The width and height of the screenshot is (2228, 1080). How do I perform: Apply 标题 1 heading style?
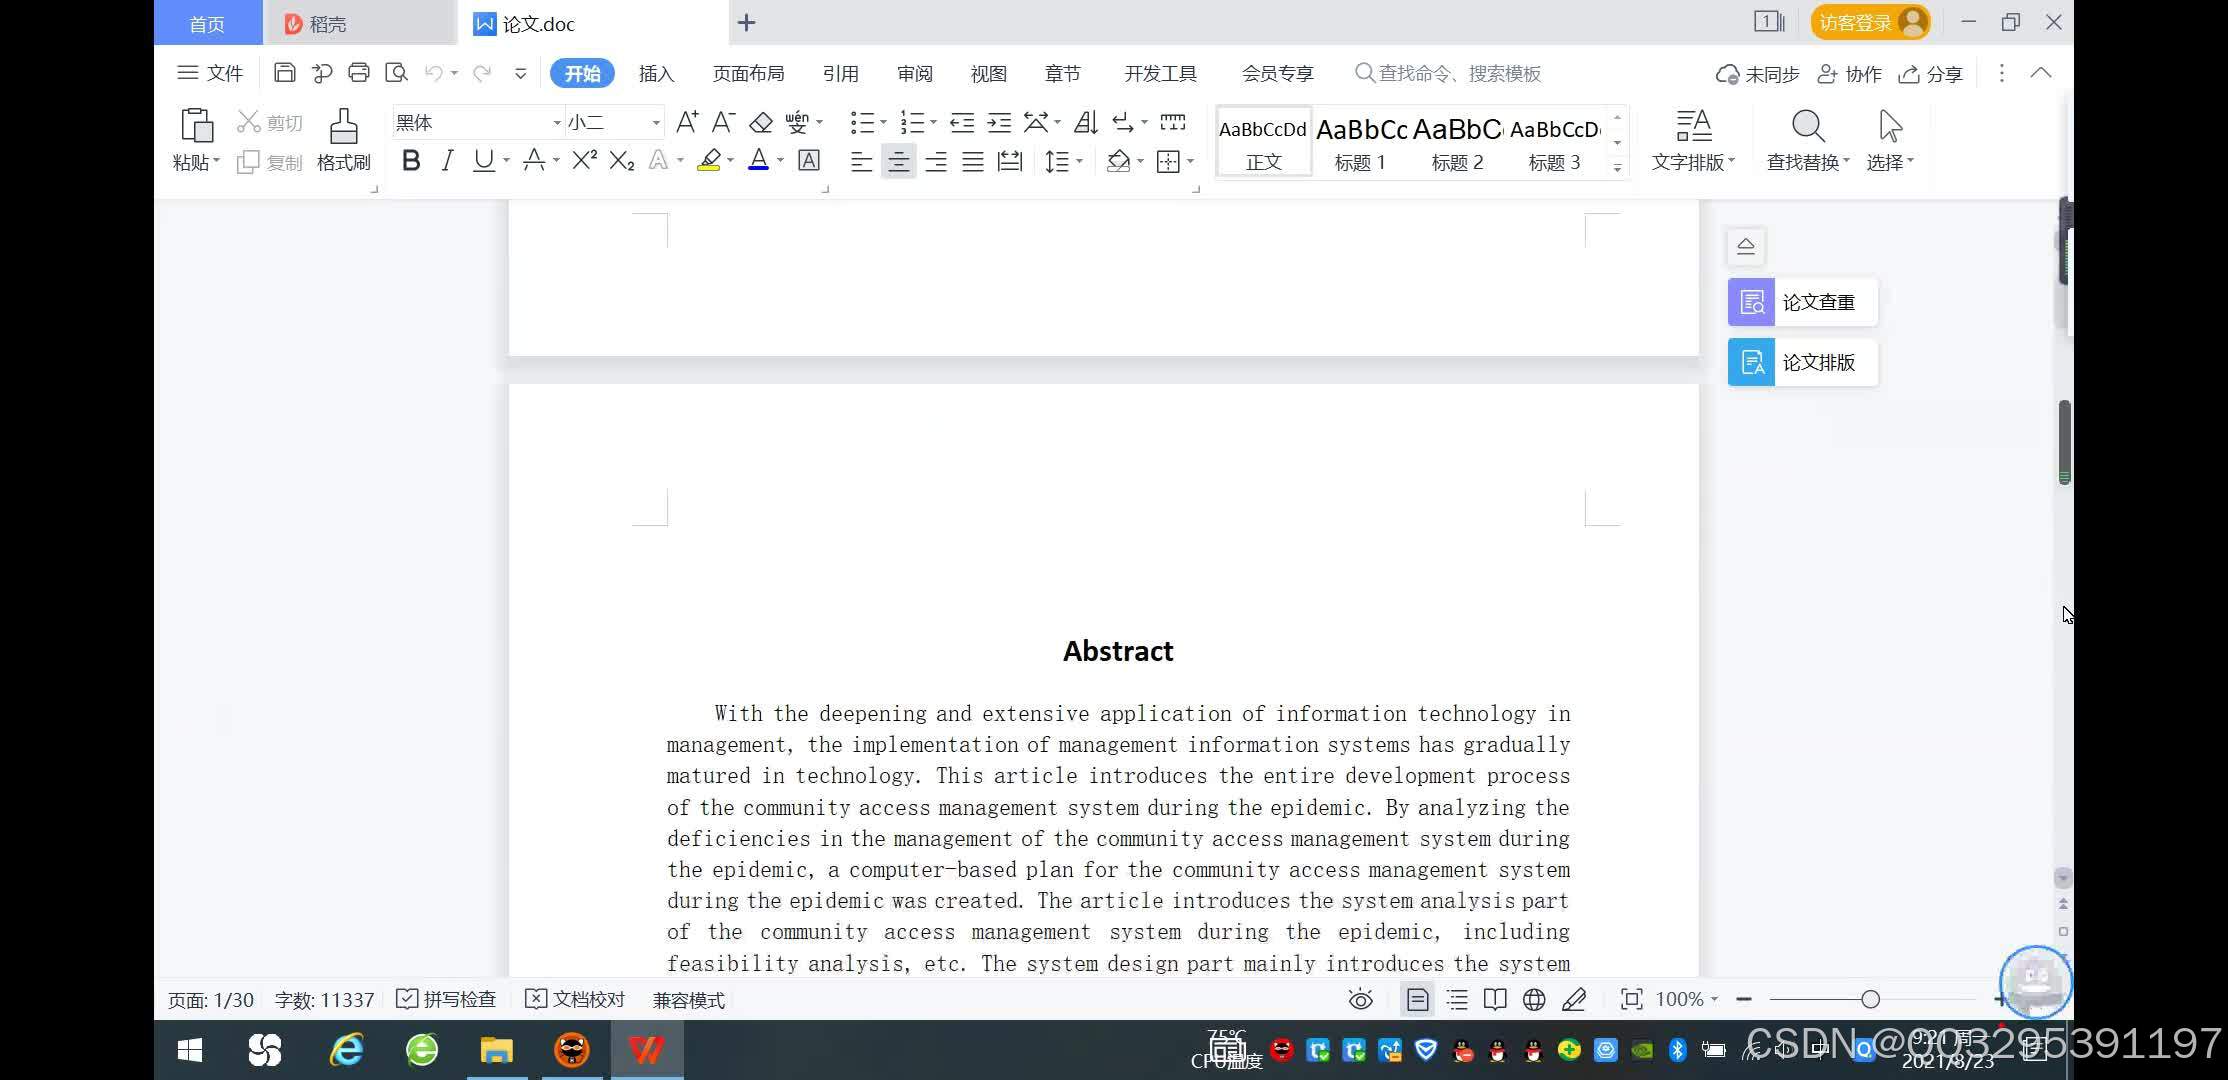pos(1360,141)
